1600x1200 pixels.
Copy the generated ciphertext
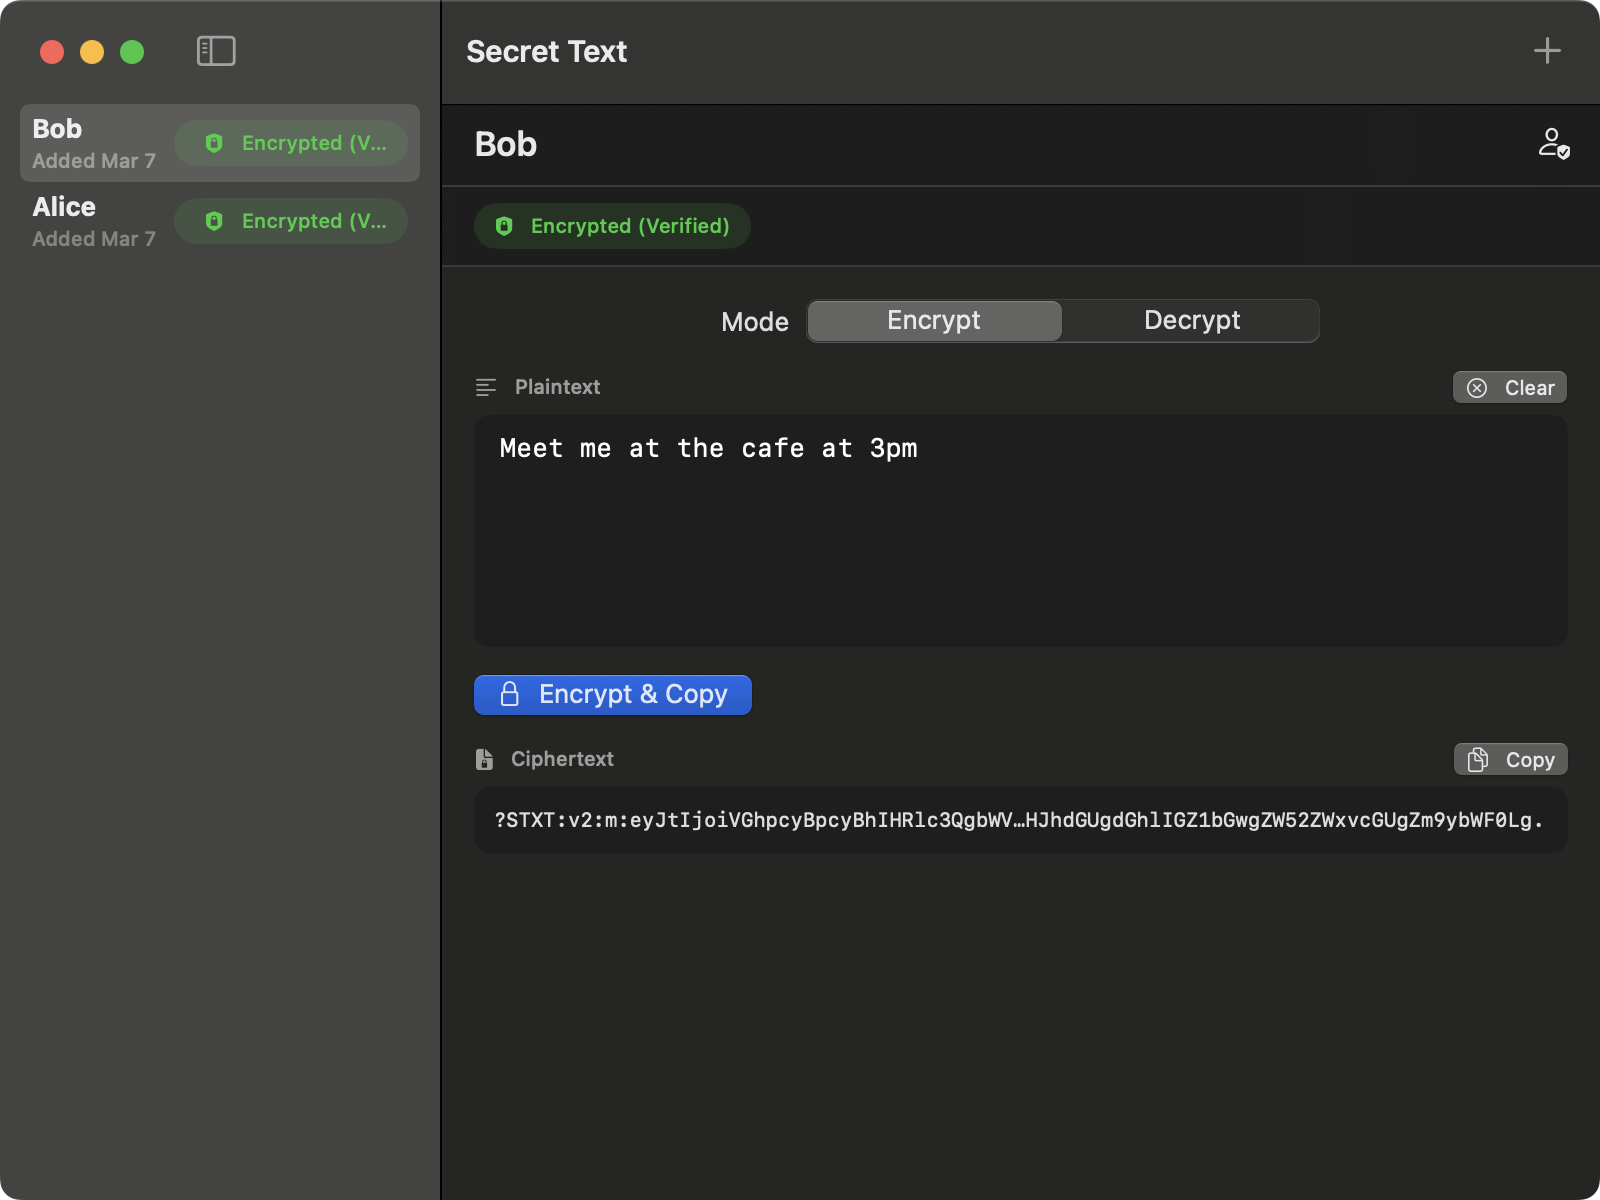coord(1510,759)
